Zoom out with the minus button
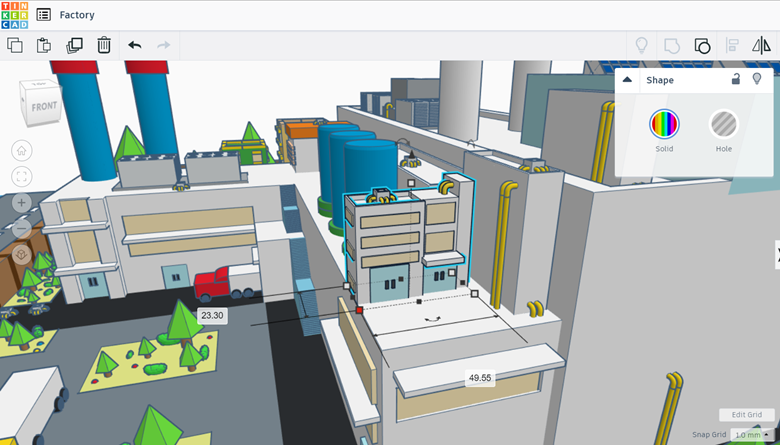The width and height of the screenshot is (780, 445). [21, 228]
